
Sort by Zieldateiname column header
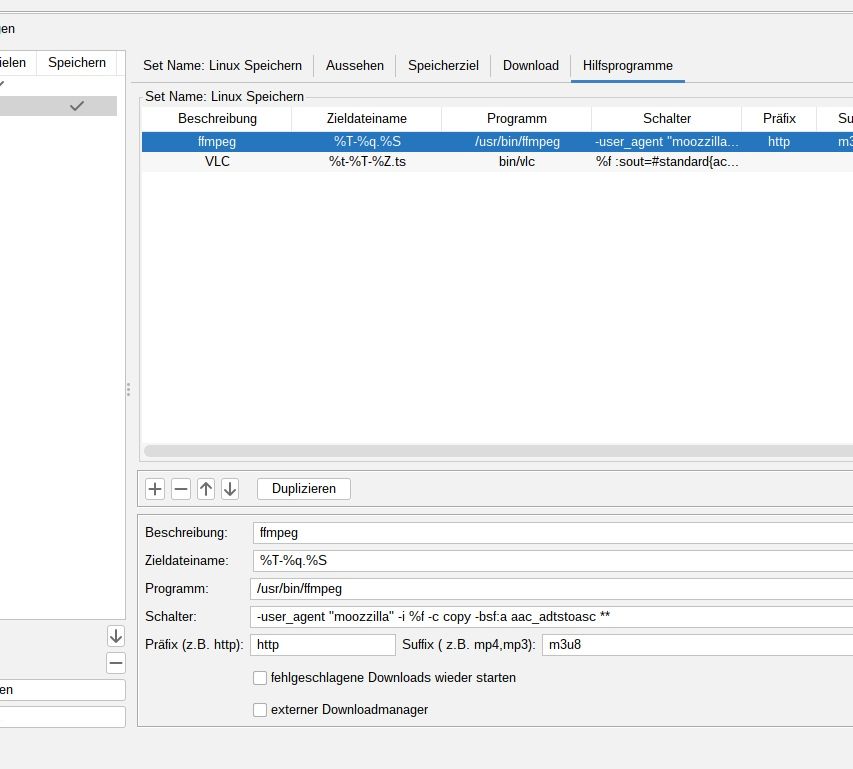[x=367, y=119]
